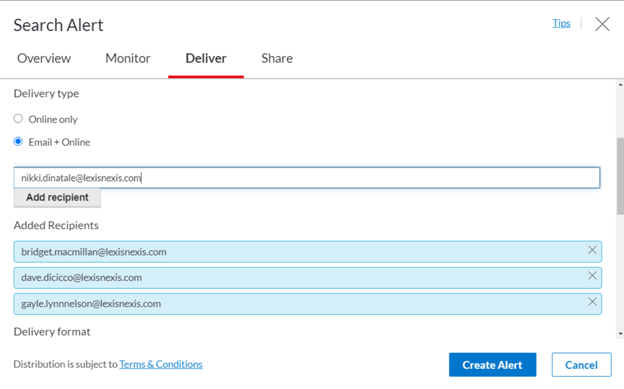Image resolution: width=624 pixels, height=389 pixels.
Task: Click the scrollbar up arrow
Action: pyautogui.click(x=620, y=85)
